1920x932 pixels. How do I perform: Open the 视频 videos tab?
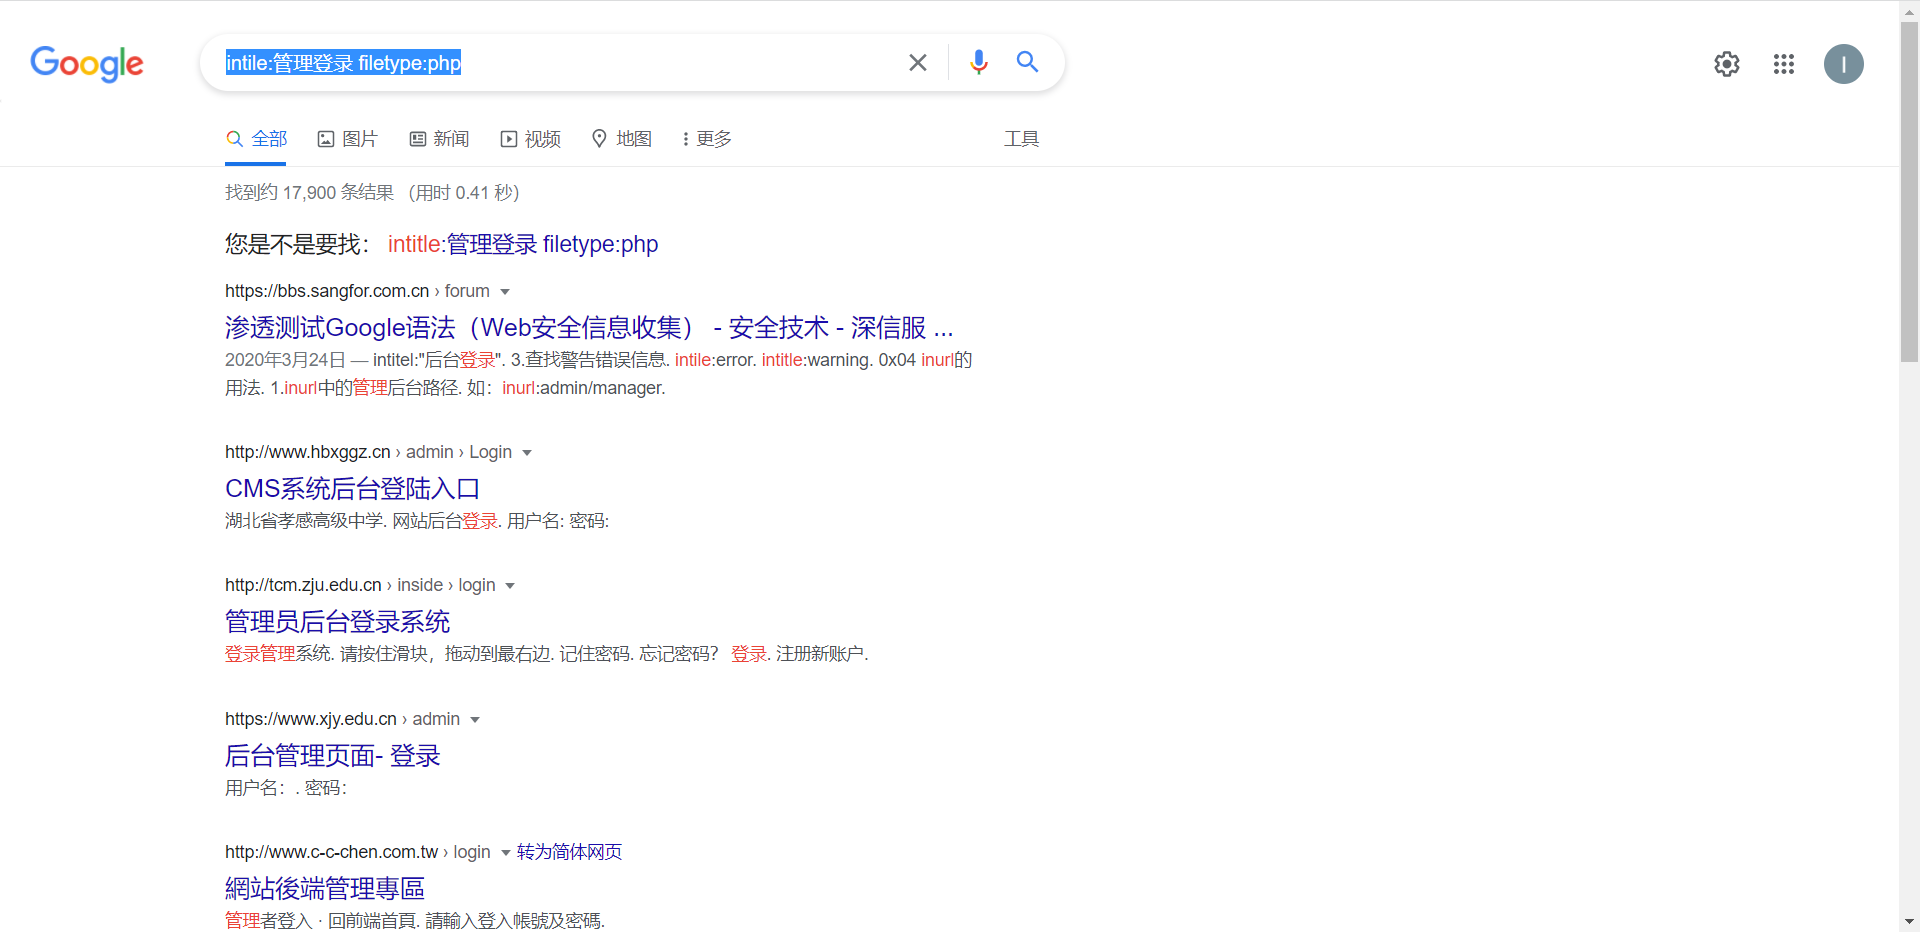[531, 139]
